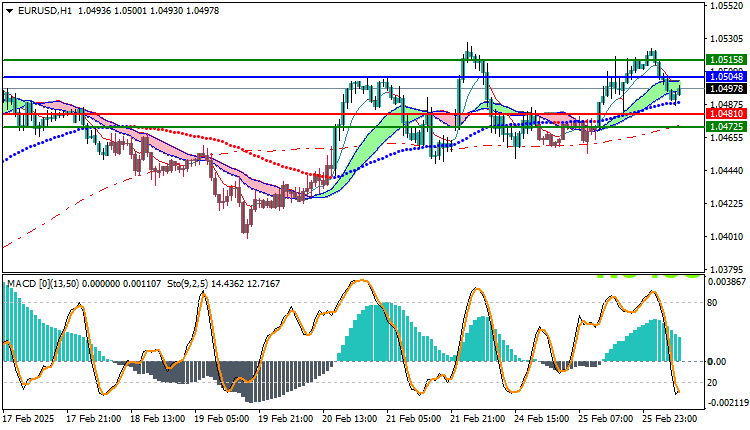Click the 19 Feb 21:00 time label
The width and height of the screenshot is (750, 430).
286,419
